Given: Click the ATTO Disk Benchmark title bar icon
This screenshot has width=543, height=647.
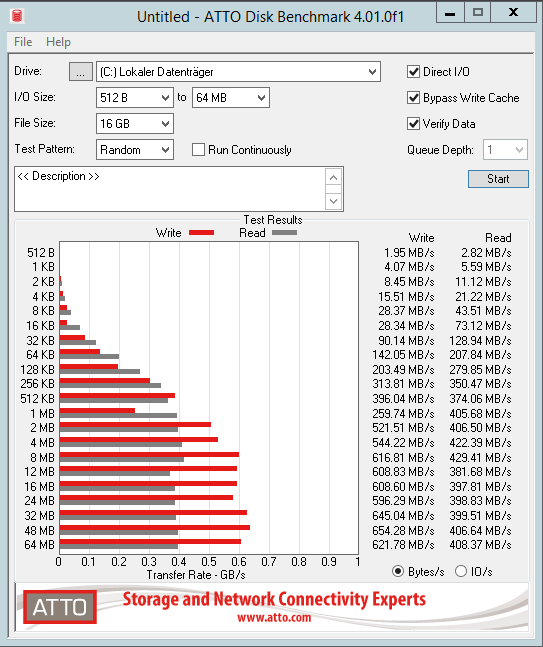Looking at the screenshot, I should pyautogui.click(x=17, y=16).
